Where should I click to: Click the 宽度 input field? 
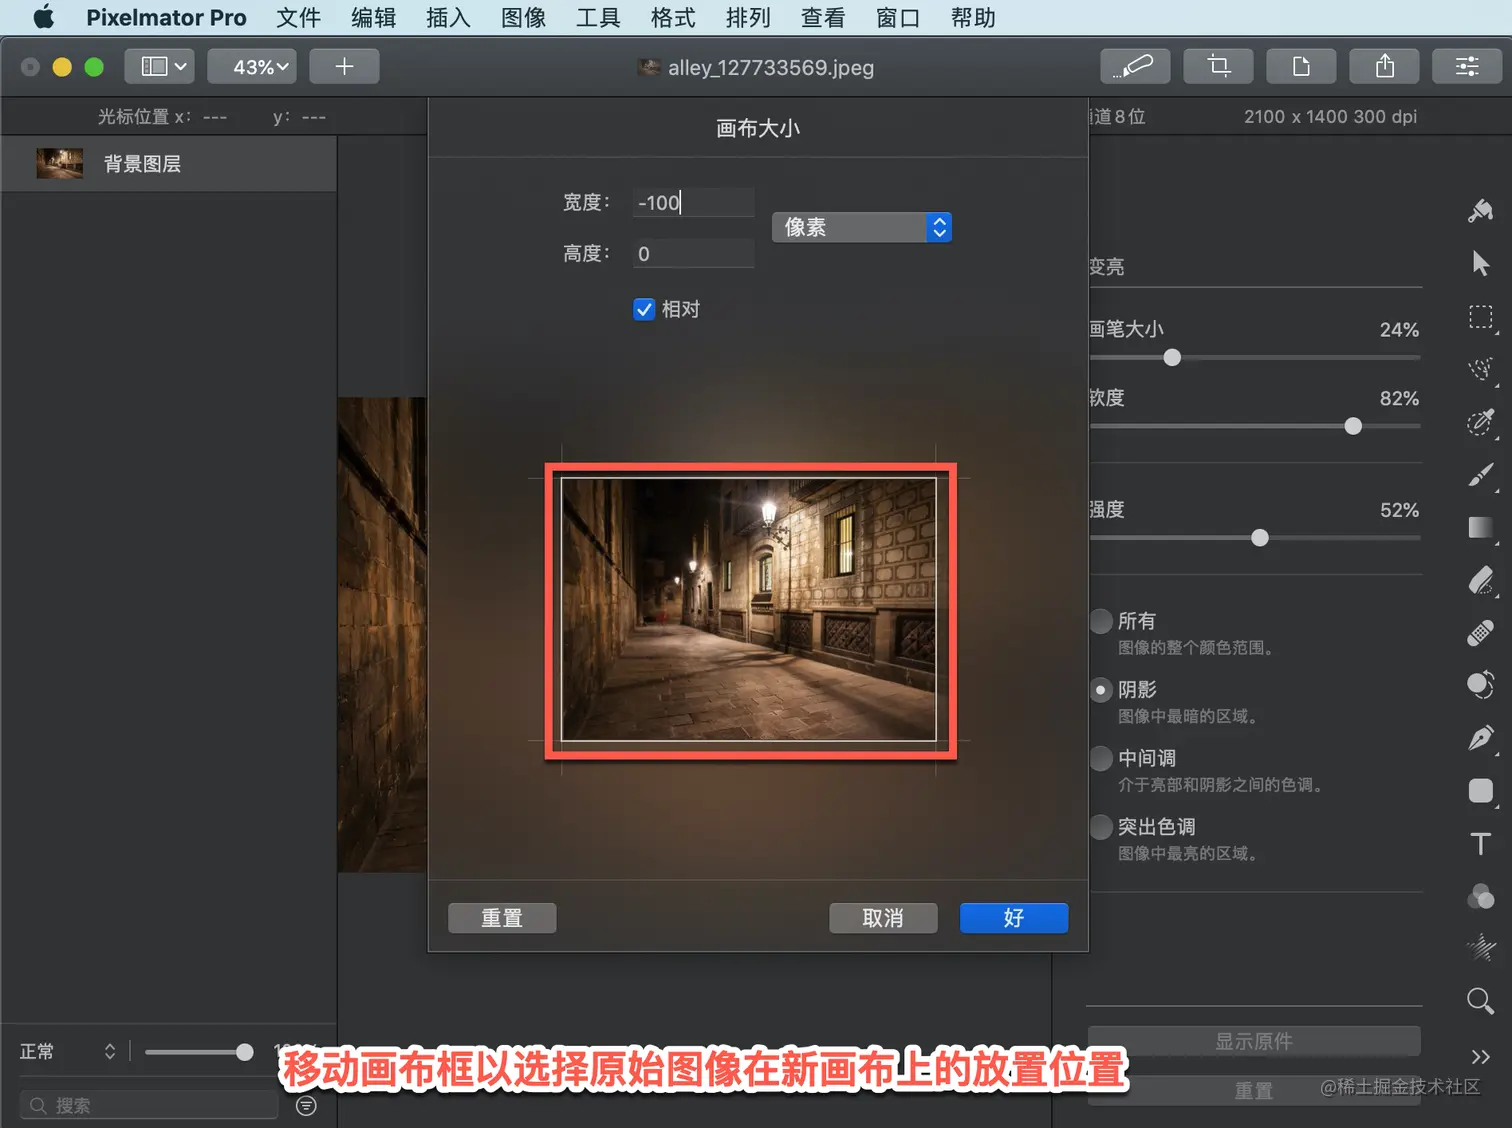pyautogui.click(x=694, y=202)
